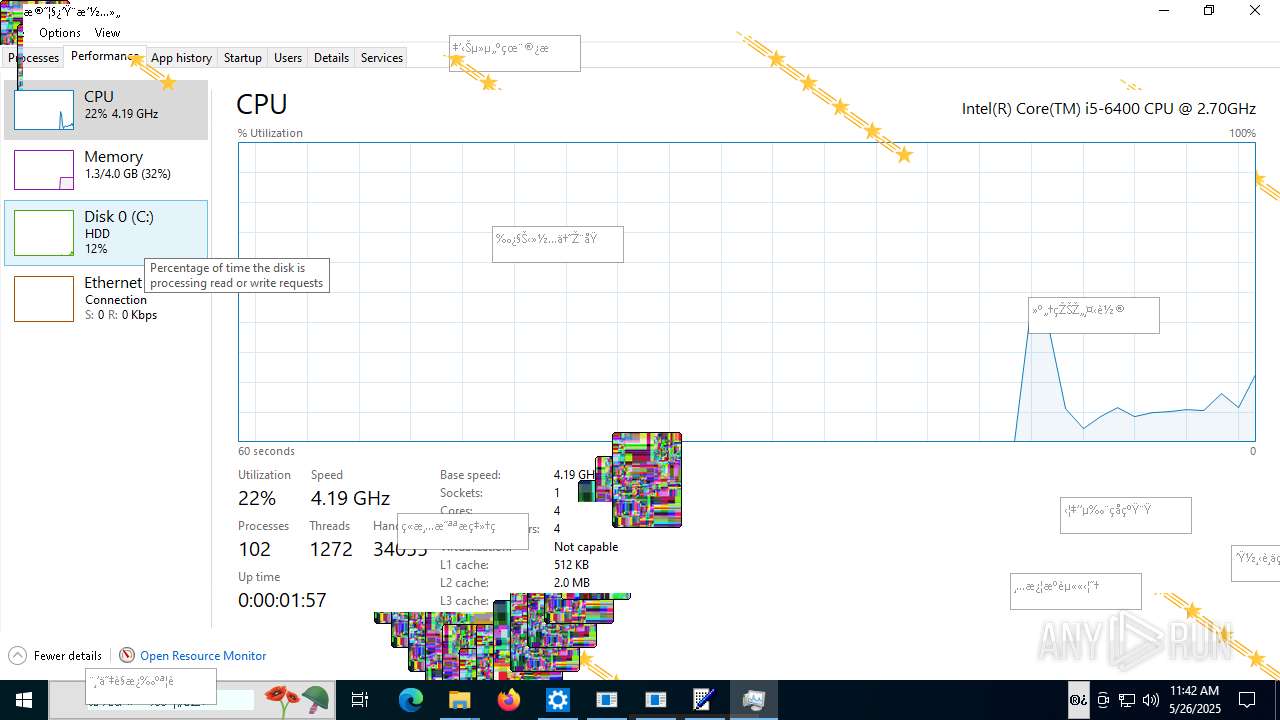
Task: Open the blue gear app on taskbar
Action: [557, 700]
